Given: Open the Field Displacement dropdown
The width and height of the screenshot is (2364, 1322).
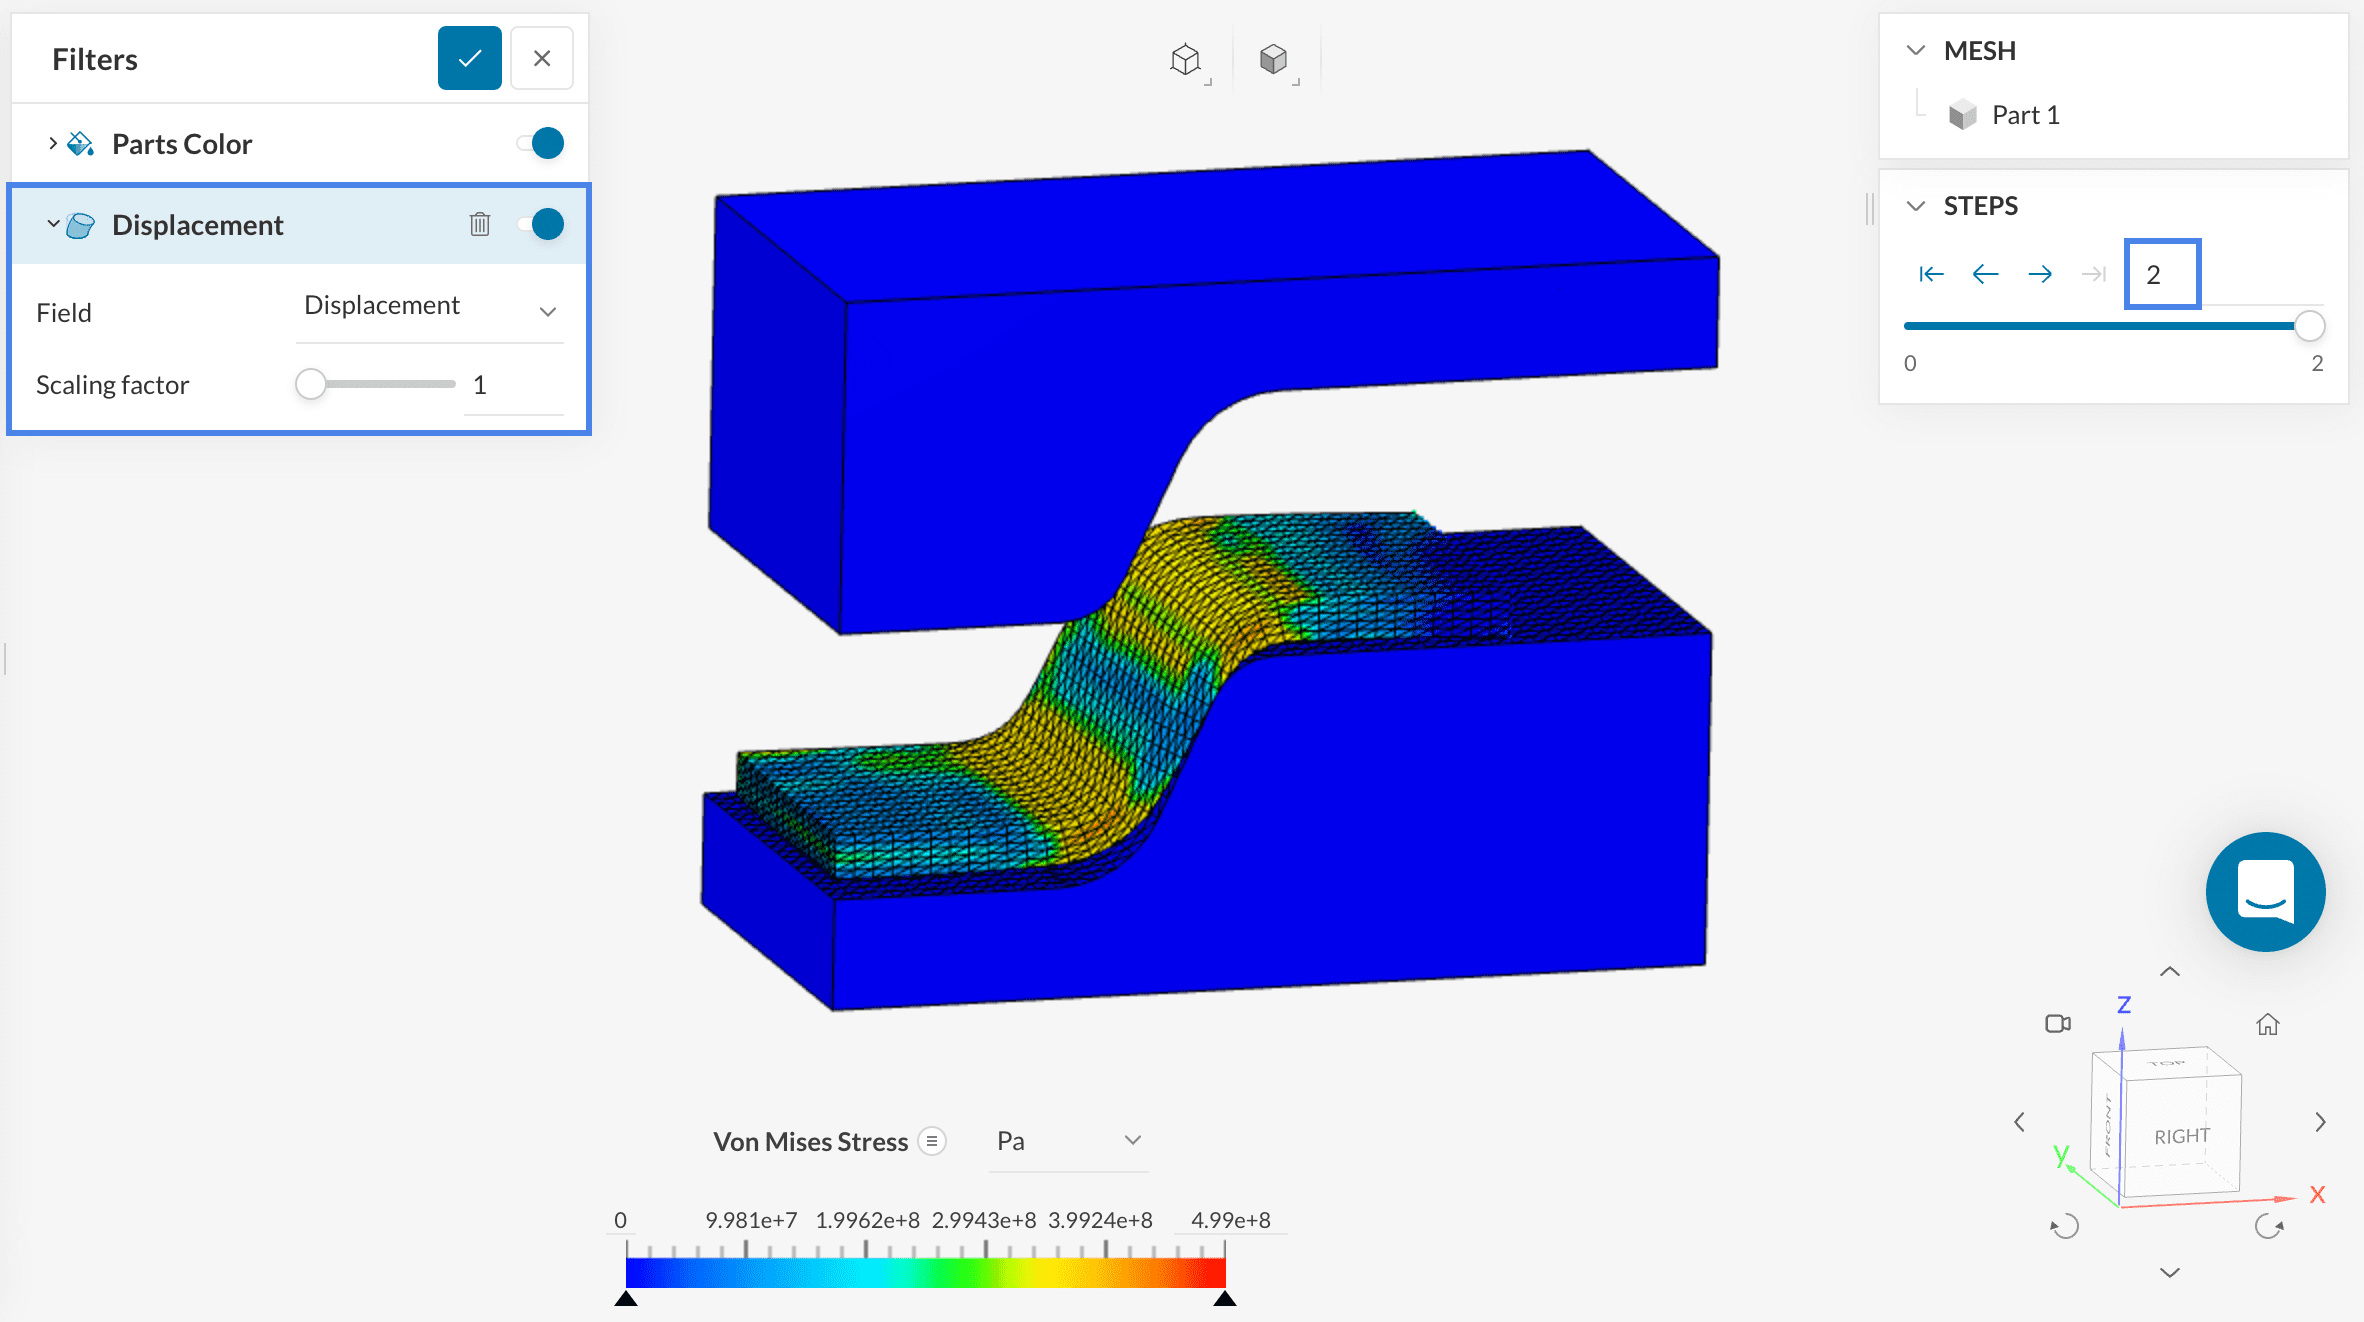Looking at the screenshot, I should [430, 308].
